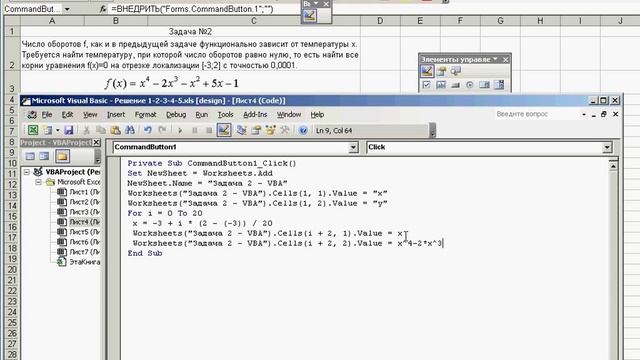The image size is (640, 360).
Task: Select the Option Button control in Control Toolbox
Action: pos(470,85)
